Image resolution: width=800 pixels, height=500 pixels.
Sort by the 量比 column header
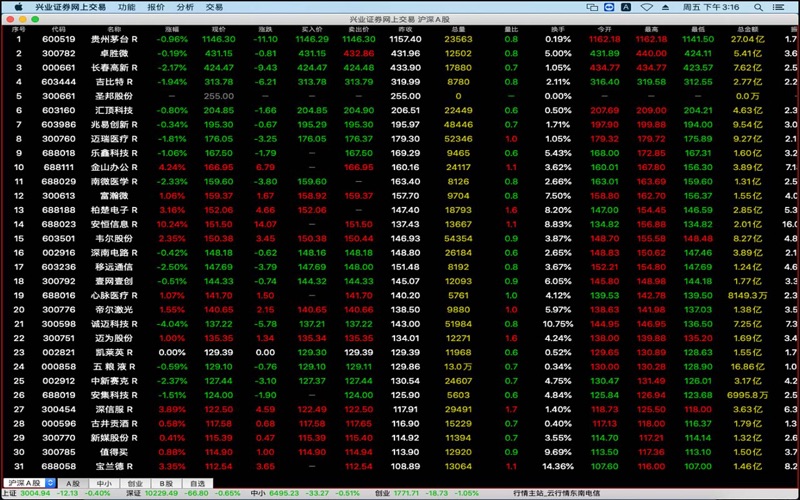(511, 30)
